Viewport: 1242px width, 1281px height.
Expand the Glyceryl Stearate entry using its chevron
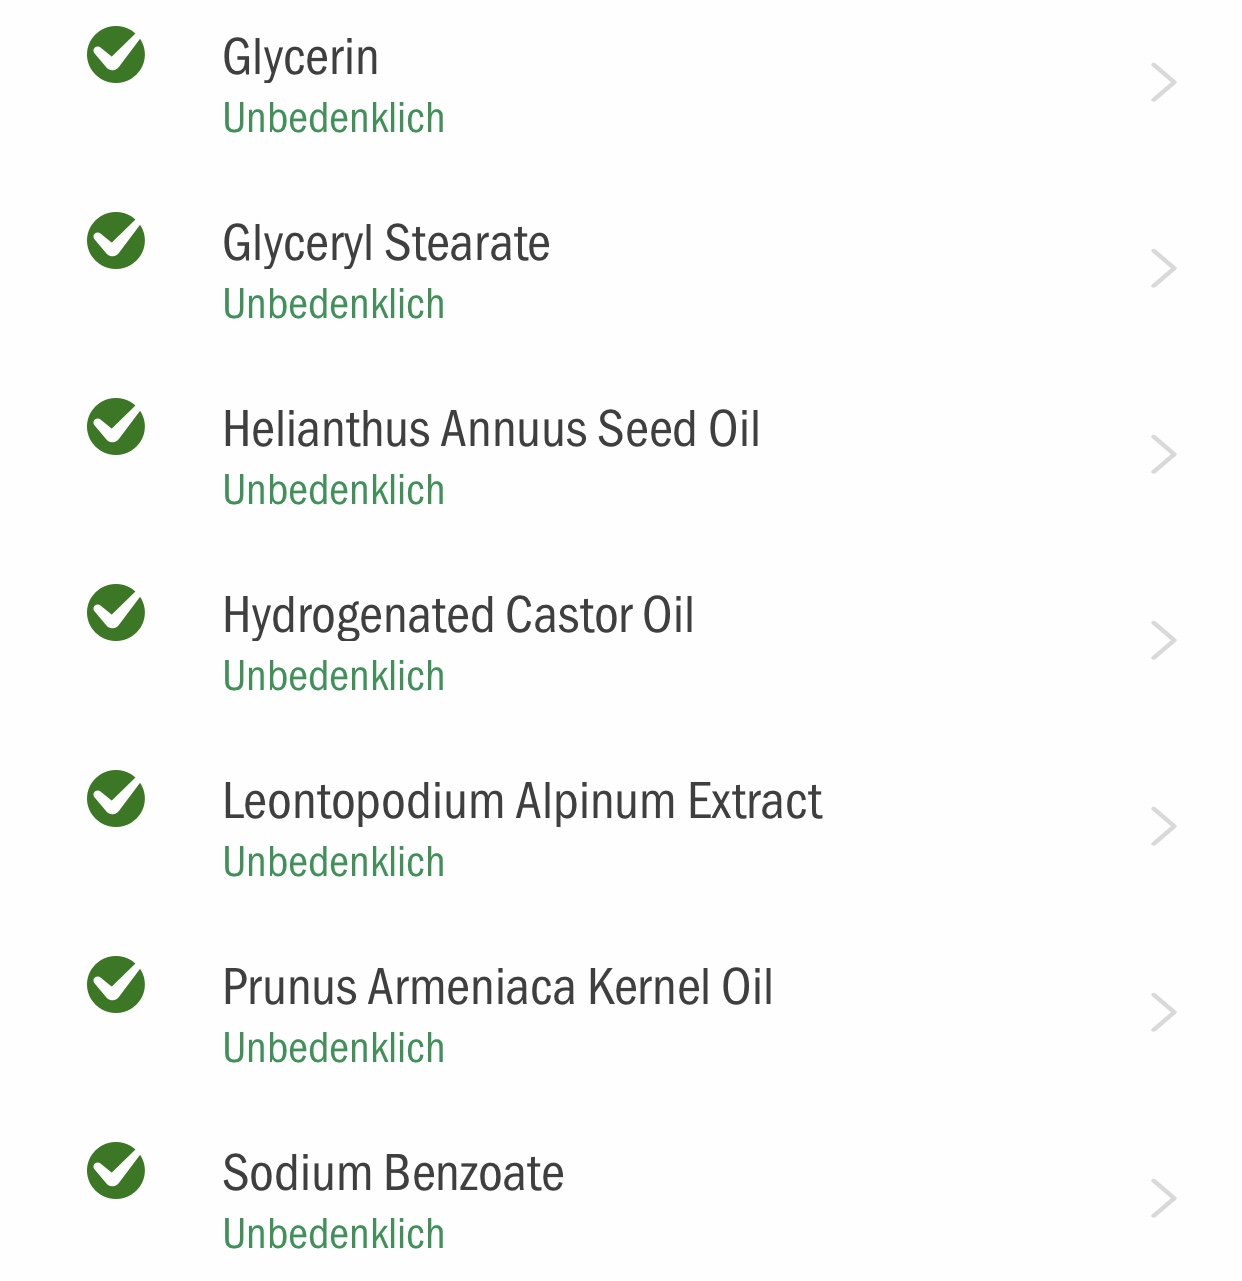pos(1163,269)
